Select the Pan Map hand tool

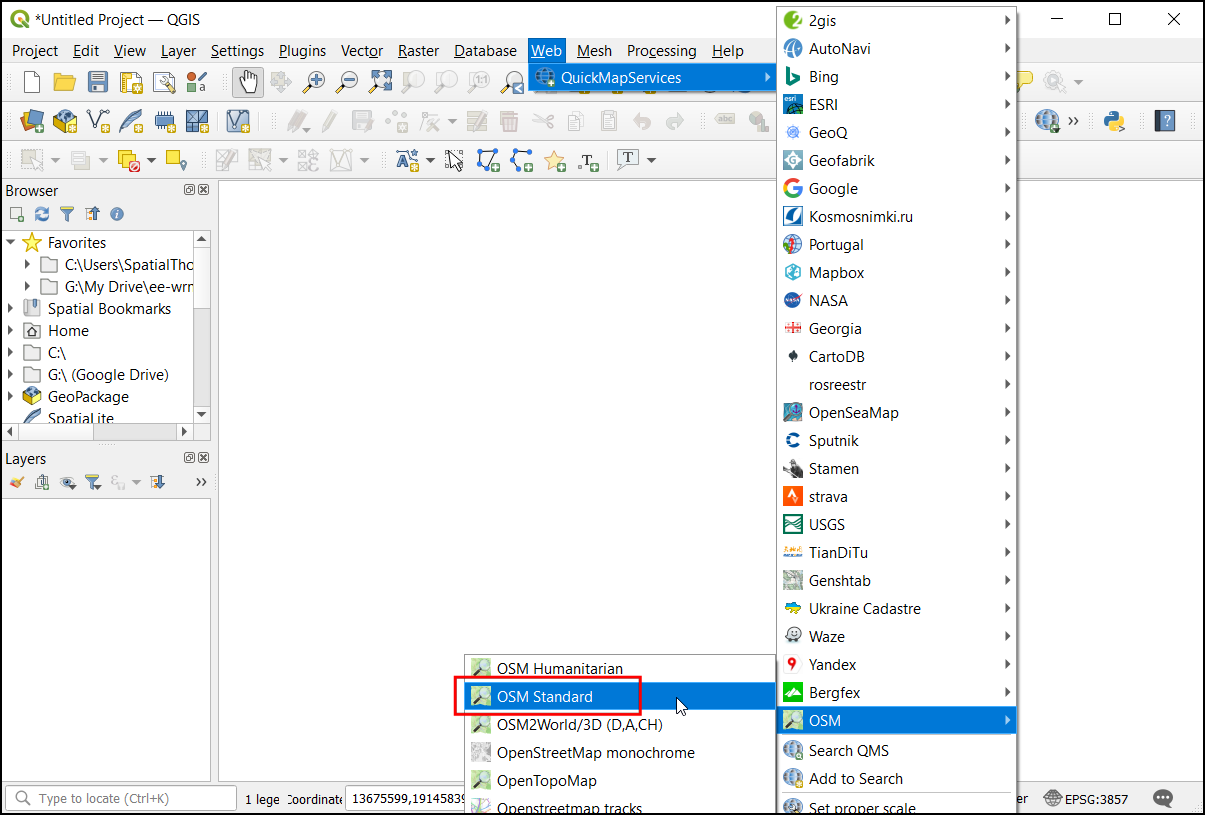click(x=248, y=82)
